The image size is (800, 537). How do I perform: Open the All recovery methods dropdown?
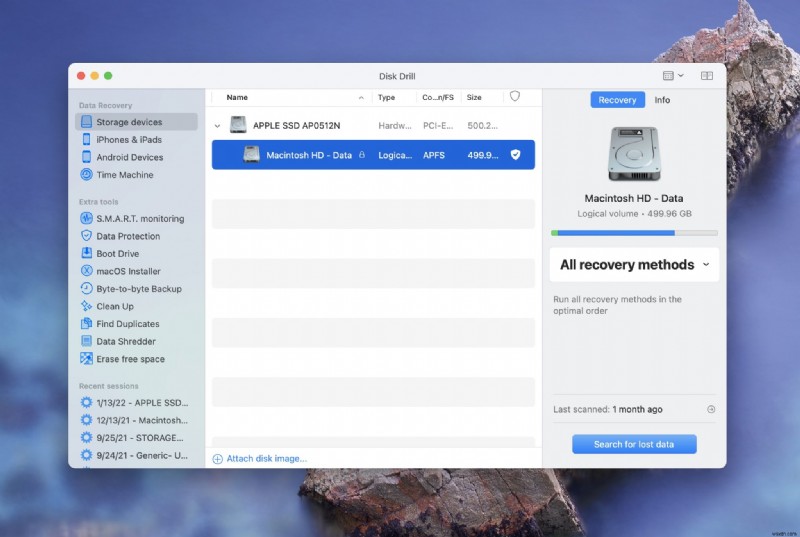tap(634, 265)
